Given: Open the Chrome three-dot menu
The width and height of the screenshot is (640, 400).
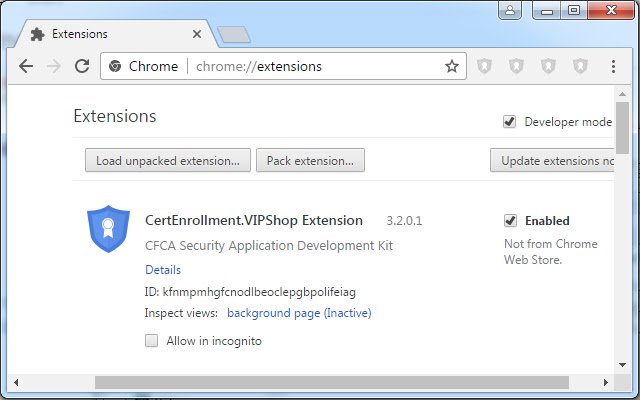Looking at the screenshot, I should [x=613, y=66].
